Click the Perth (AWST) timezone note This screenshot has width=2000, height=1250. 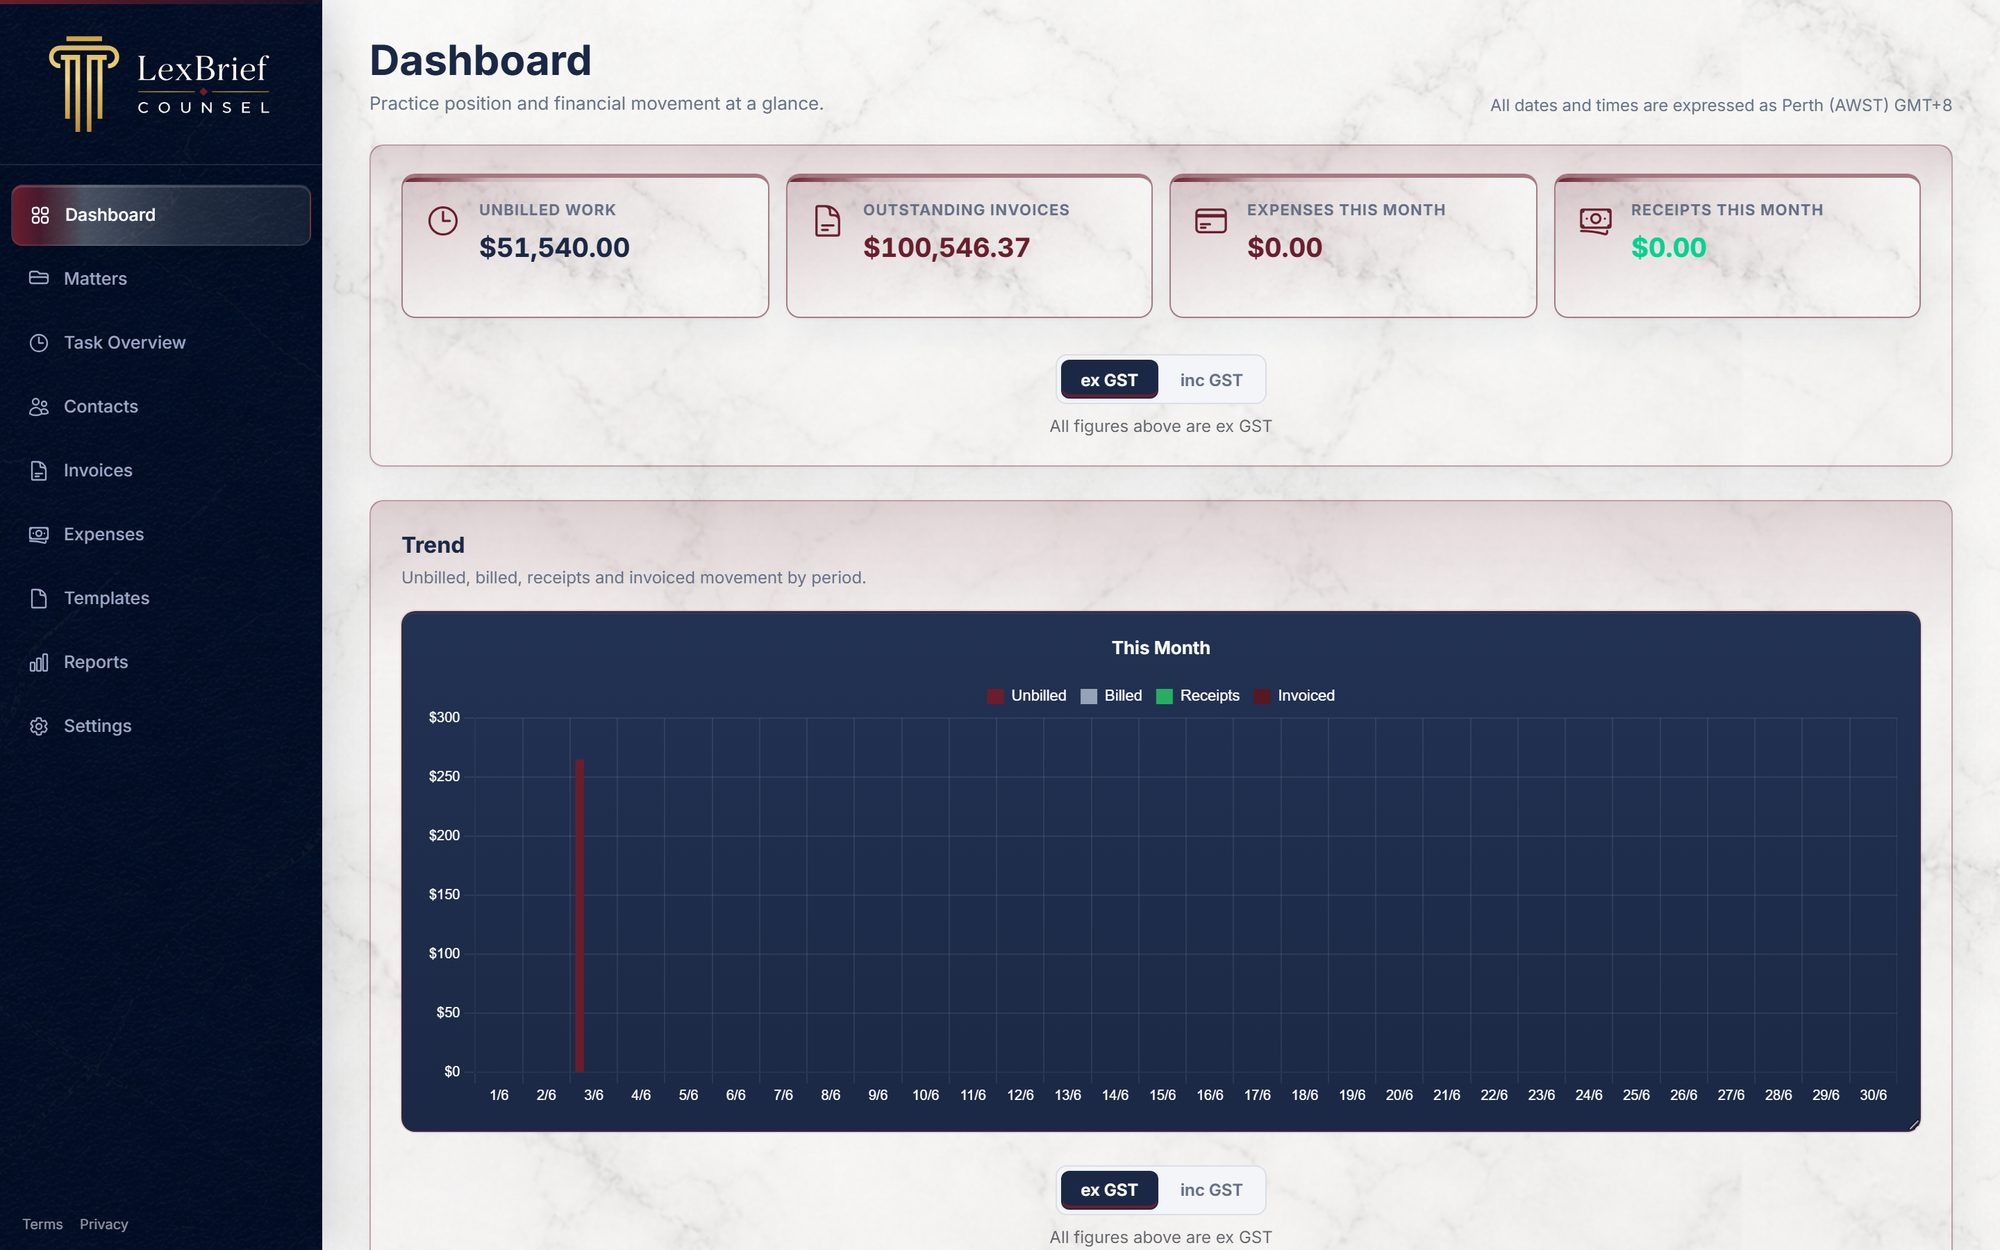[1721, 105]
